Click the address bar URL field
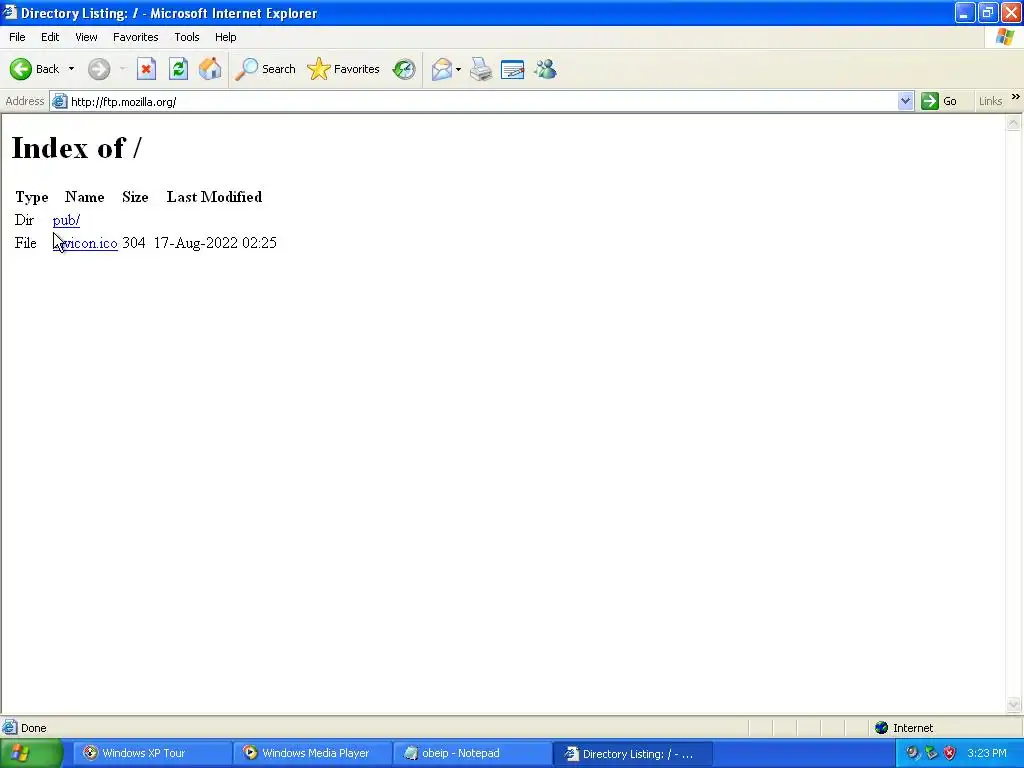Screen dimensions: 1024x768 pos(481,102)
